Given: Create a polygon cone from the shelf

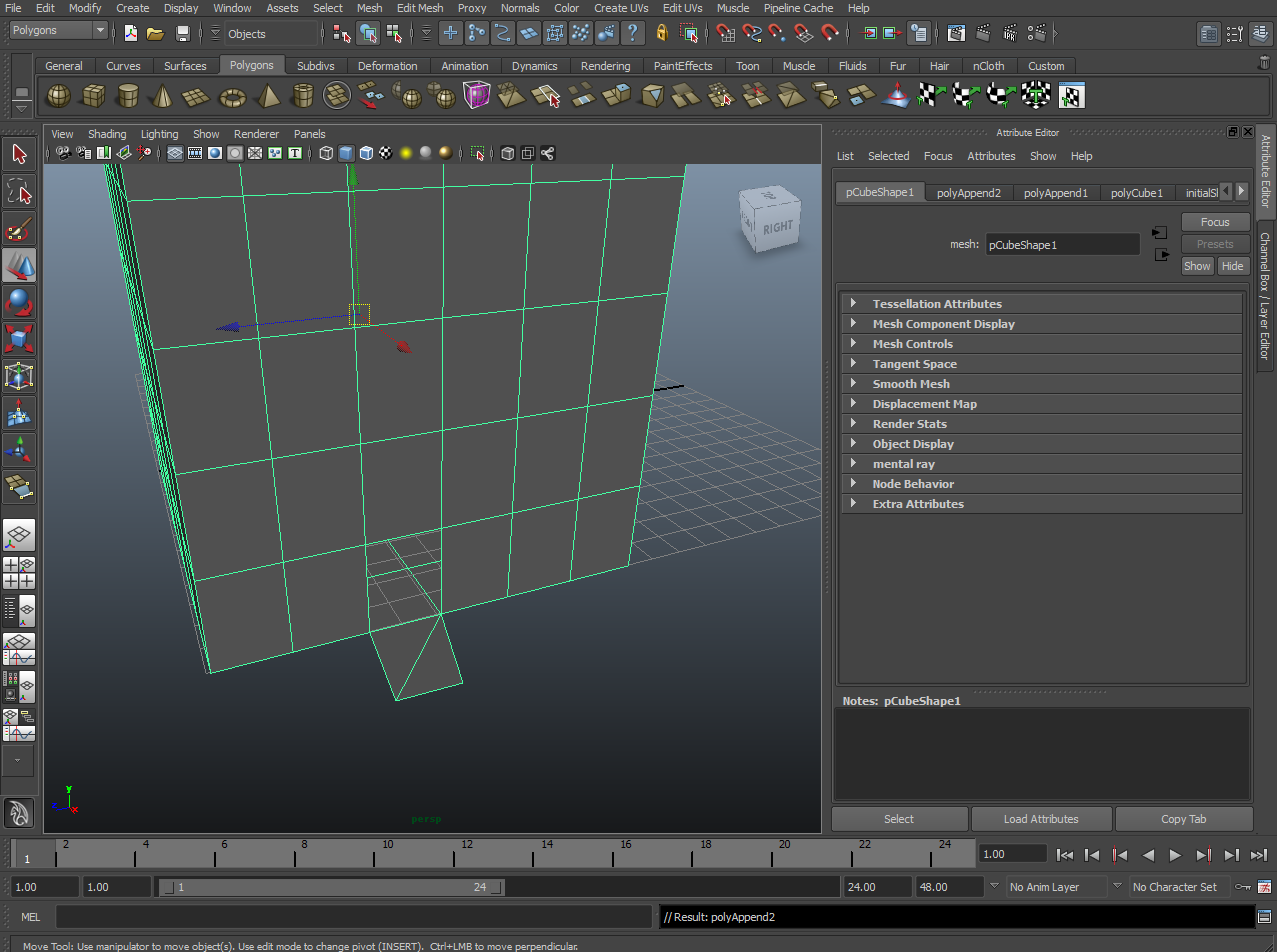Looking at the screenshot, I should (163, 96).
